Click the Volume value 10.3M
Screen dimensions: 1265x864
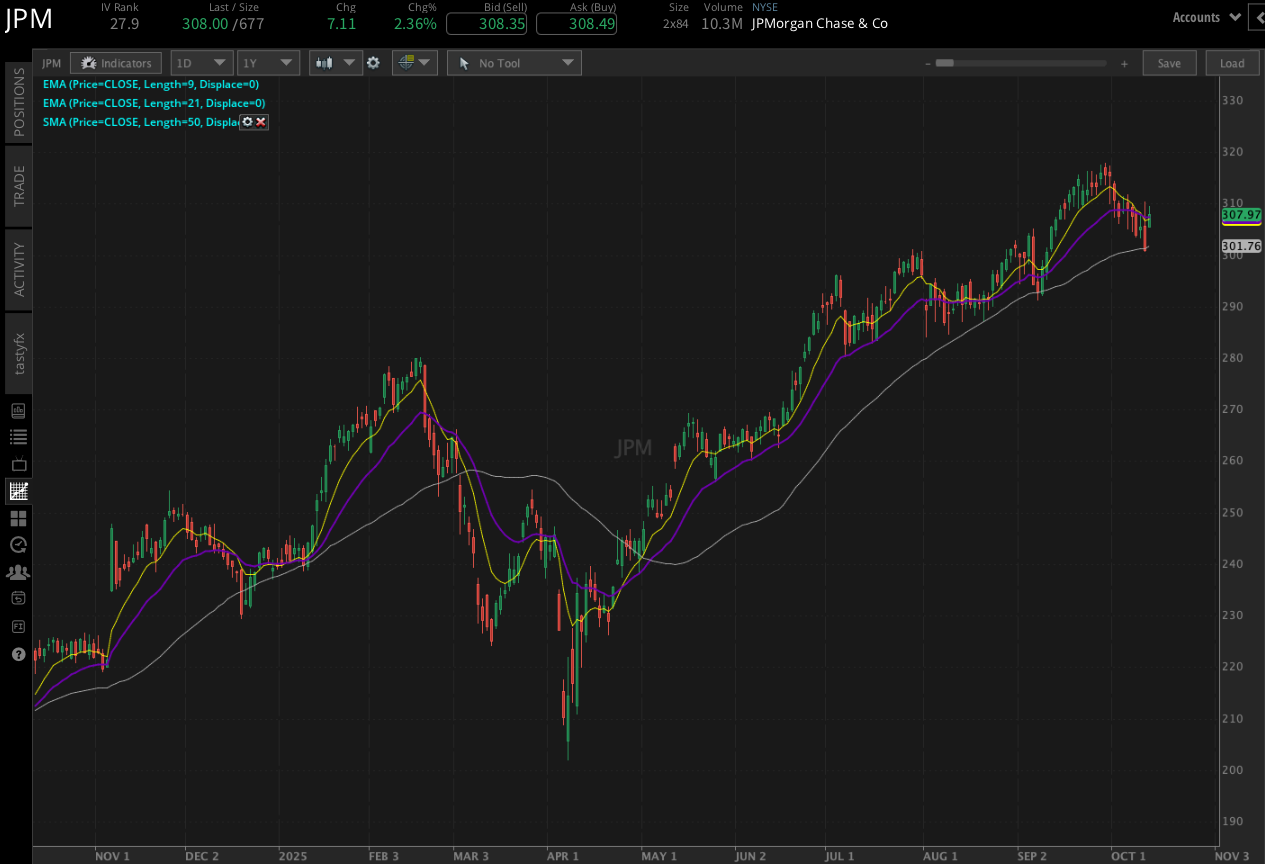722,23
